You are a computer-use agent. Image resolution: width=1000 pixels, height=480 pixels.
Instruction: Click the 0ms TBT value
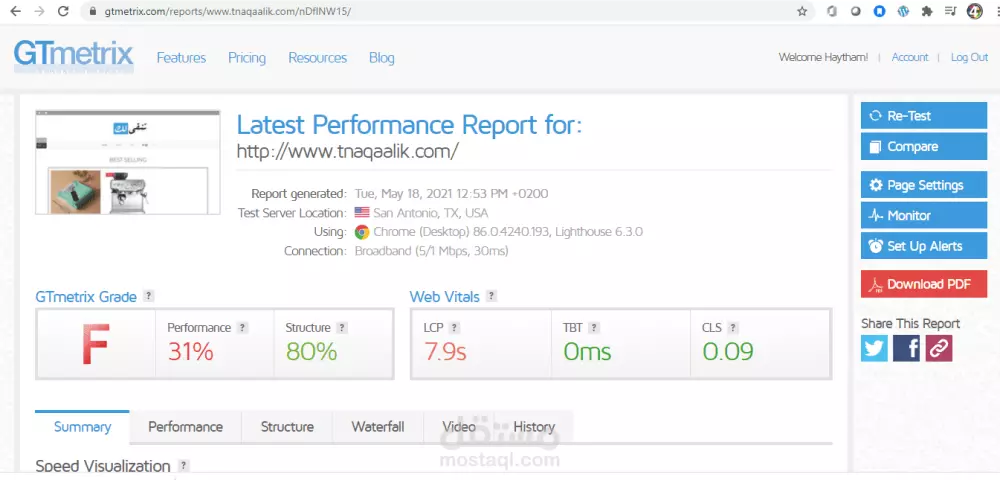tap(587, 351)
